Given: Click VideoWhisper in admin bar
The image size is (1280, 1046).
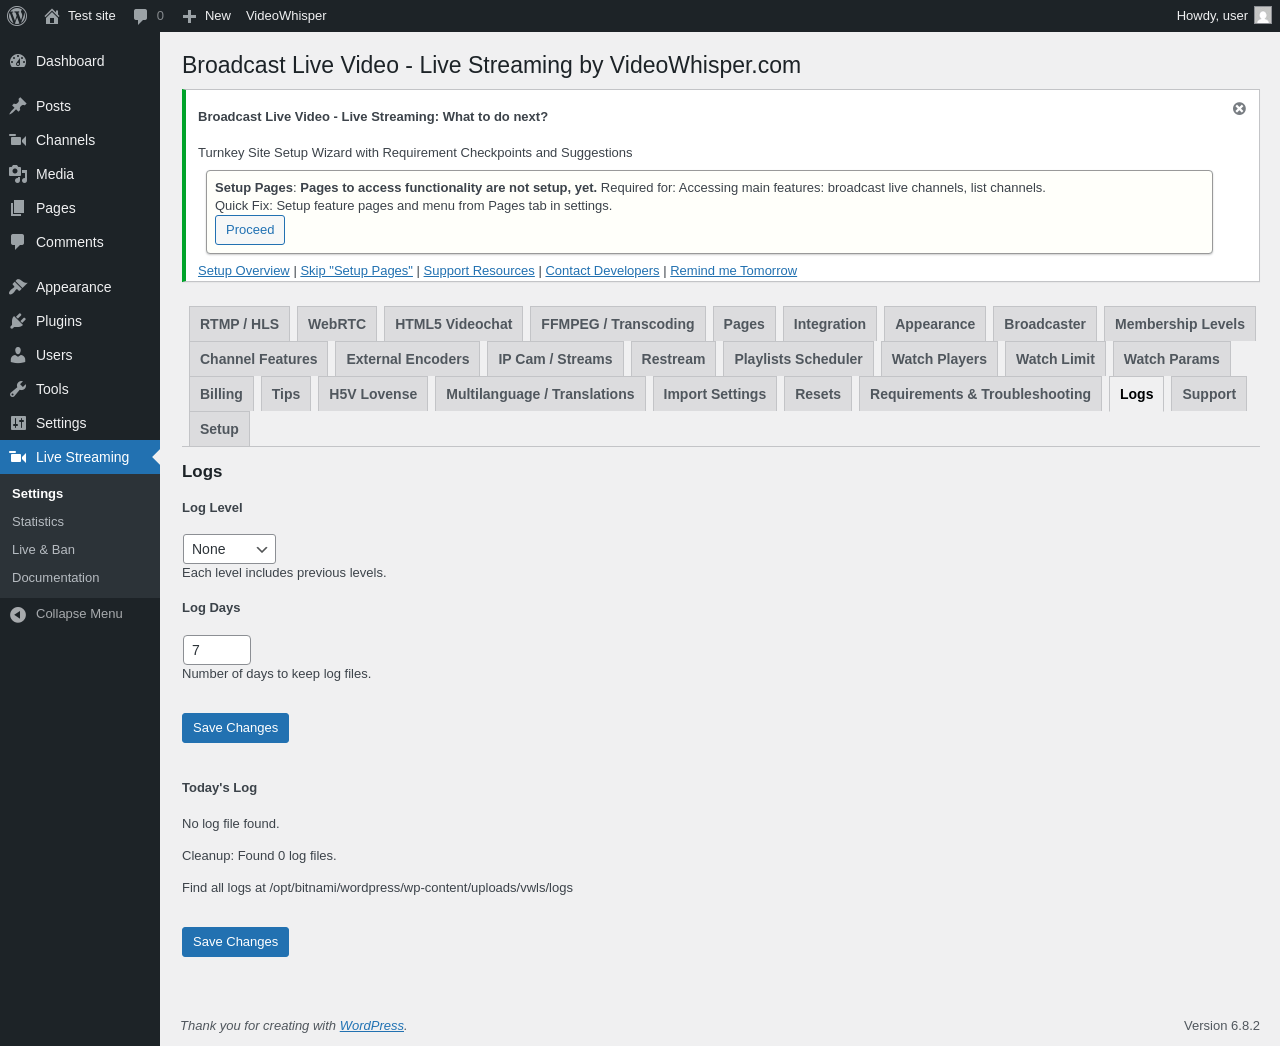Looking at the screenshot, I should 286,16.
